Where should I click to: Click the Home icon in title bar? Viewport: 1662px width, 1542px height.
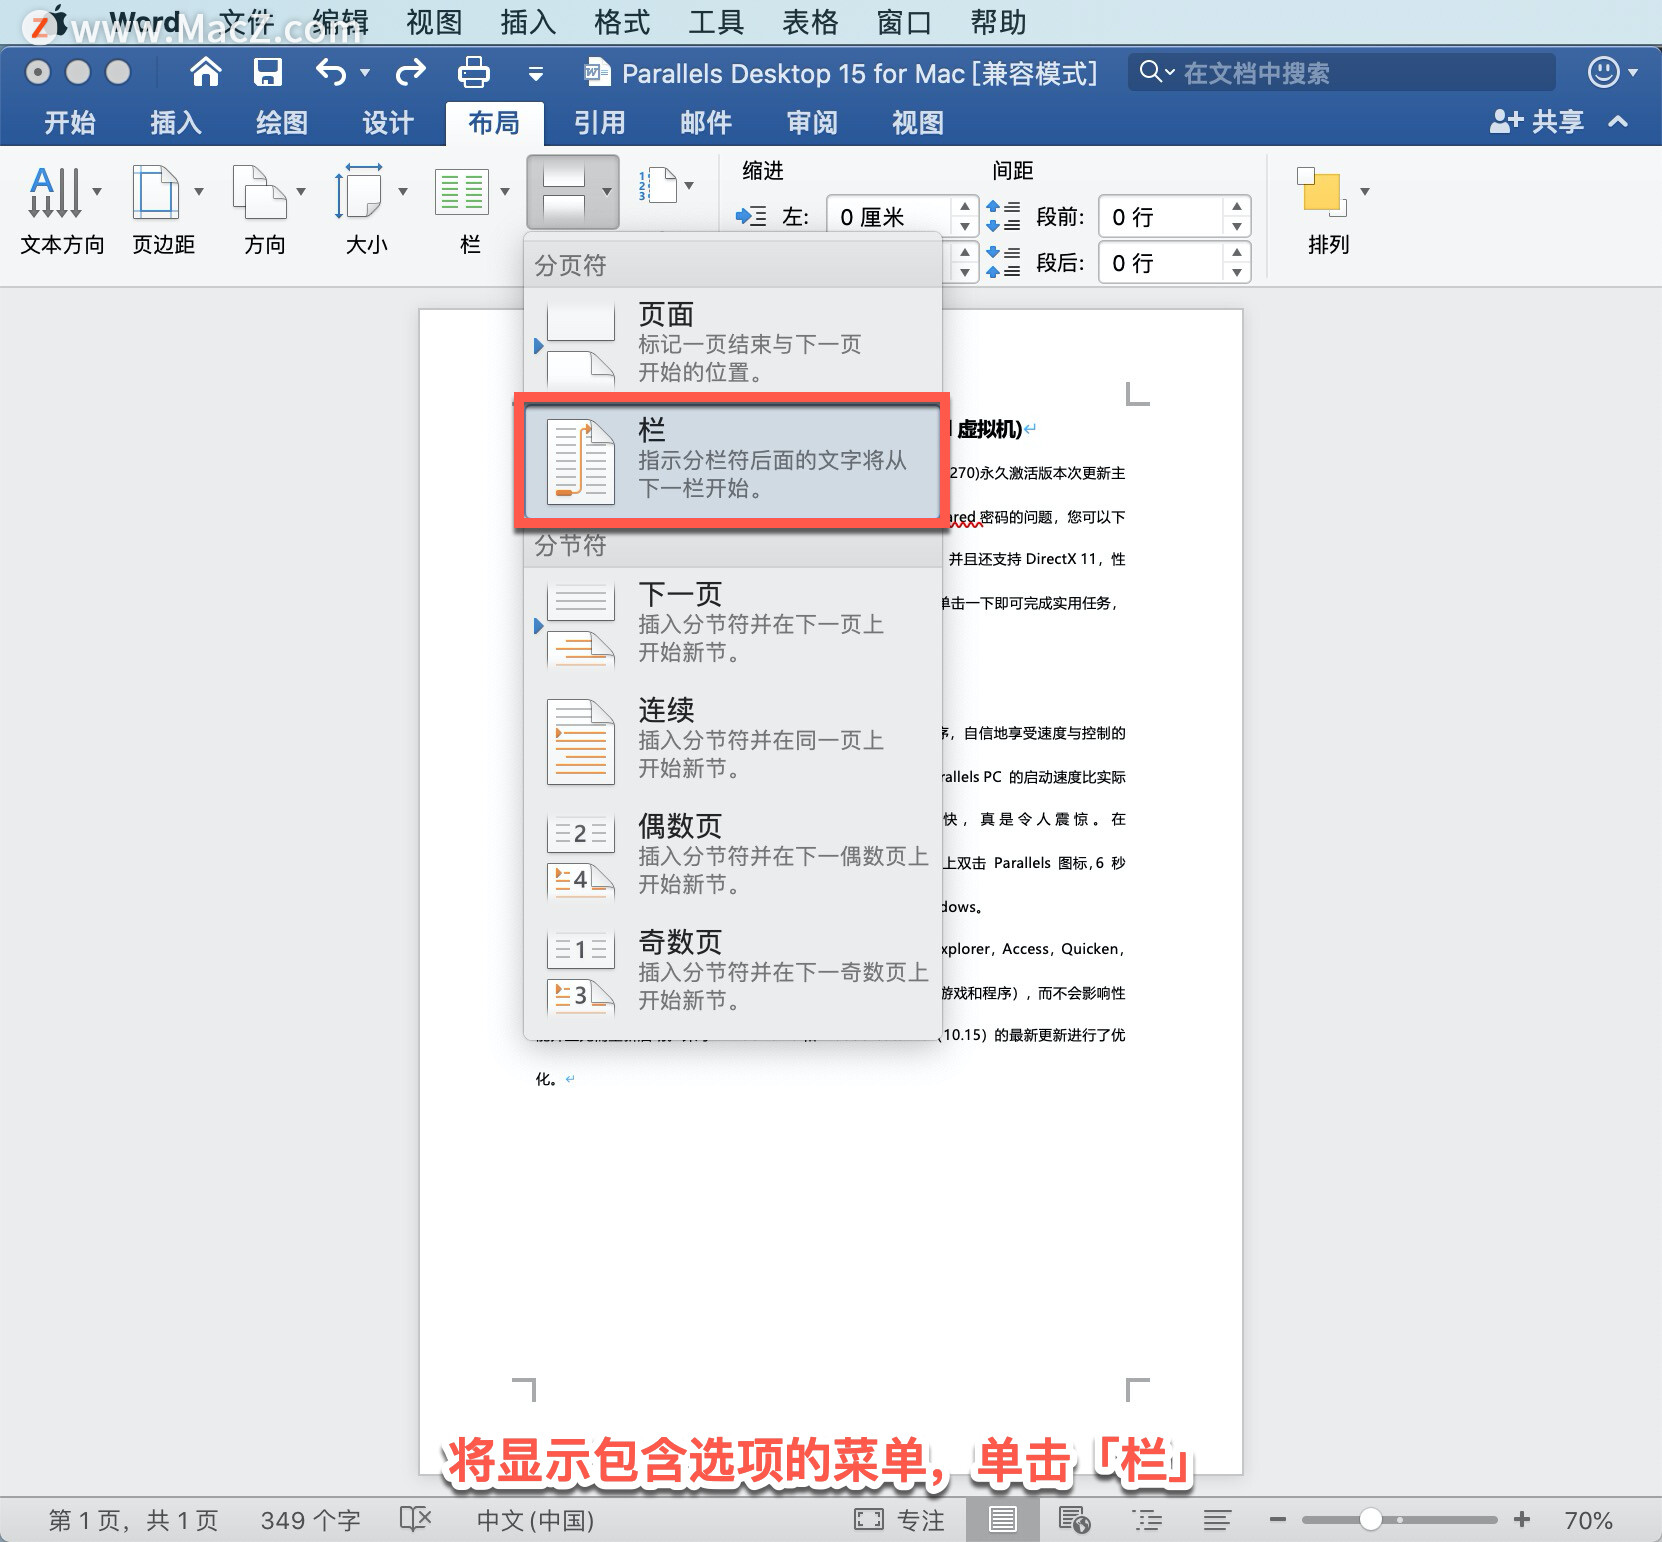[x=206, y=72]
